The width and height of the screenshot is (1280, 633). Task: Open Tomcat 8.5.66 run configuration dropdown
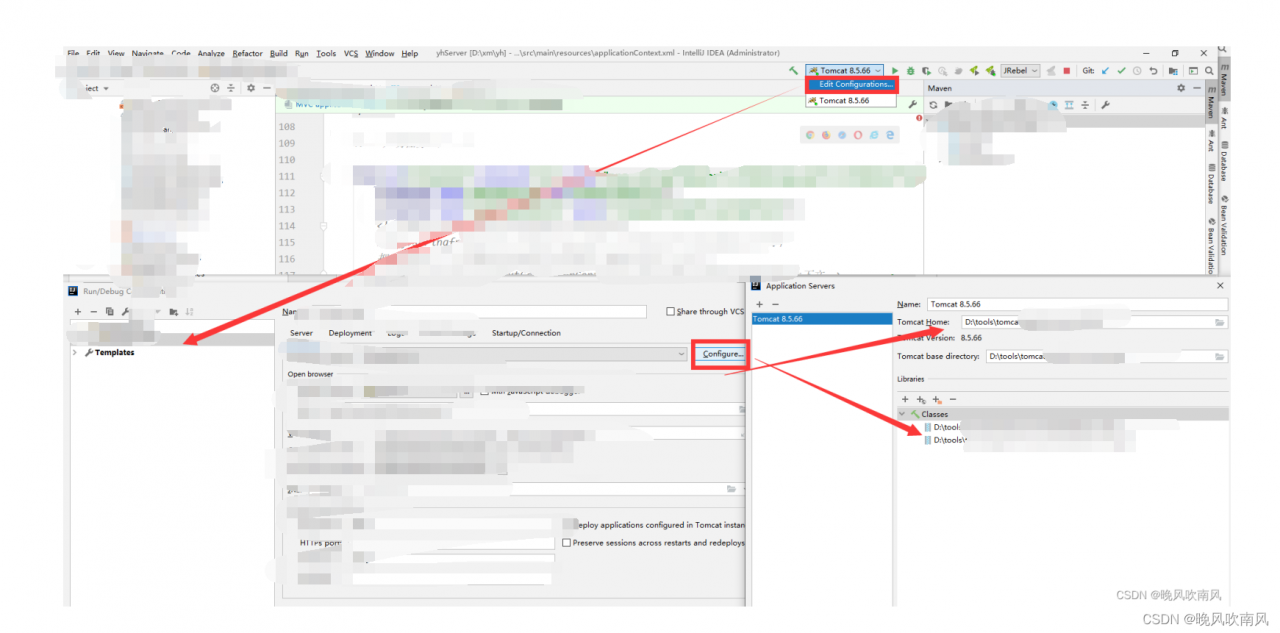coord(845,71)
